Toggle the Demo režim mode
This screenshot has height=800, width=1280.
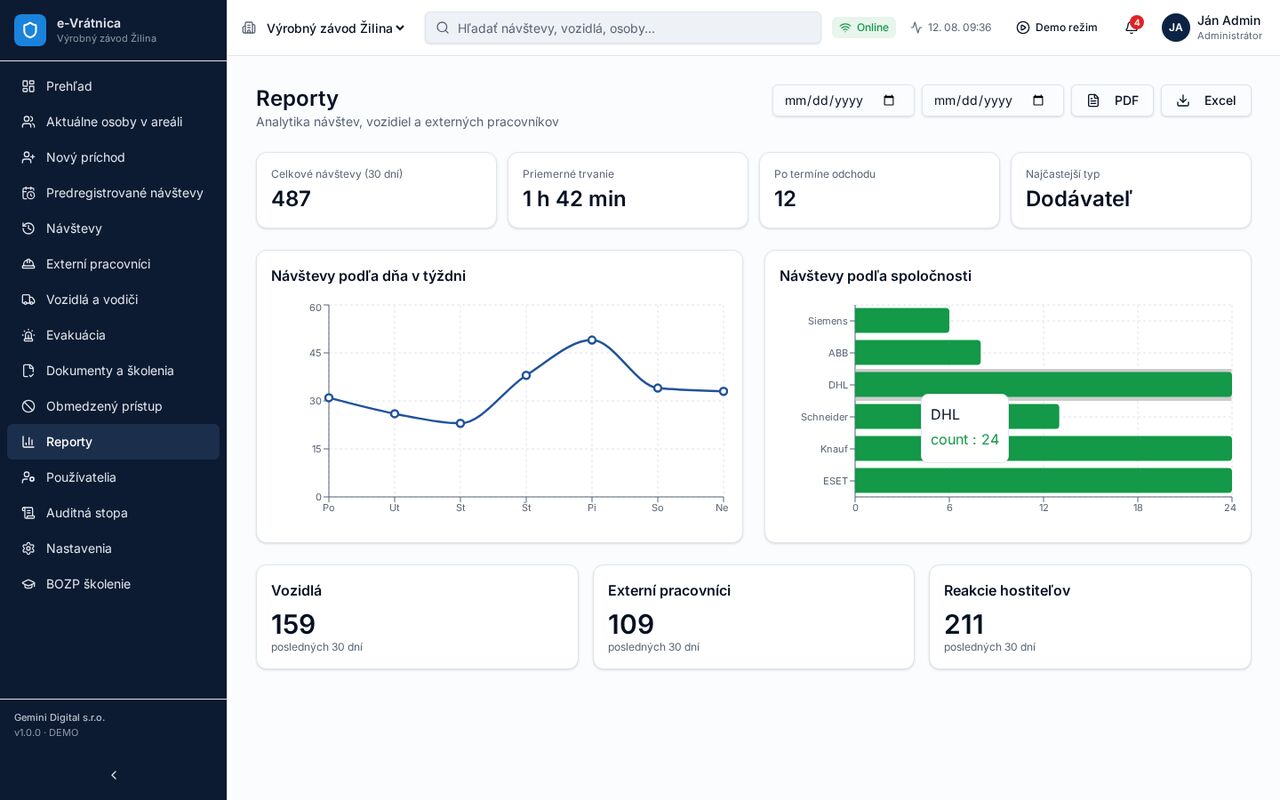(x=1057, y=28)
